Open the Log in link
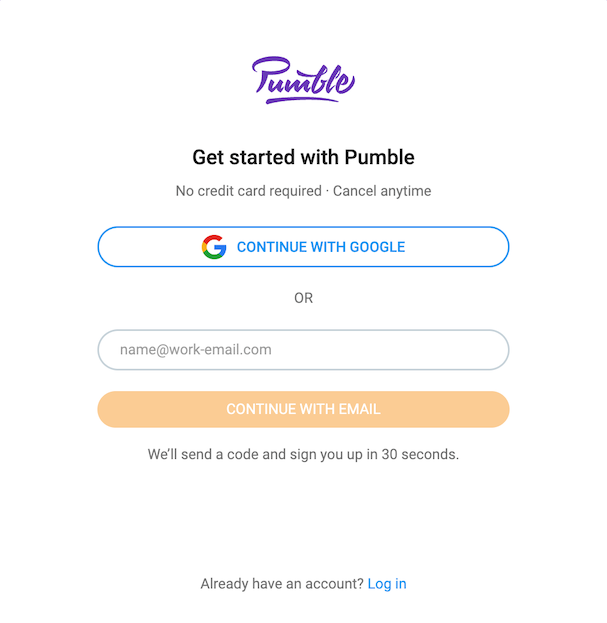 (x=387, y=584)
